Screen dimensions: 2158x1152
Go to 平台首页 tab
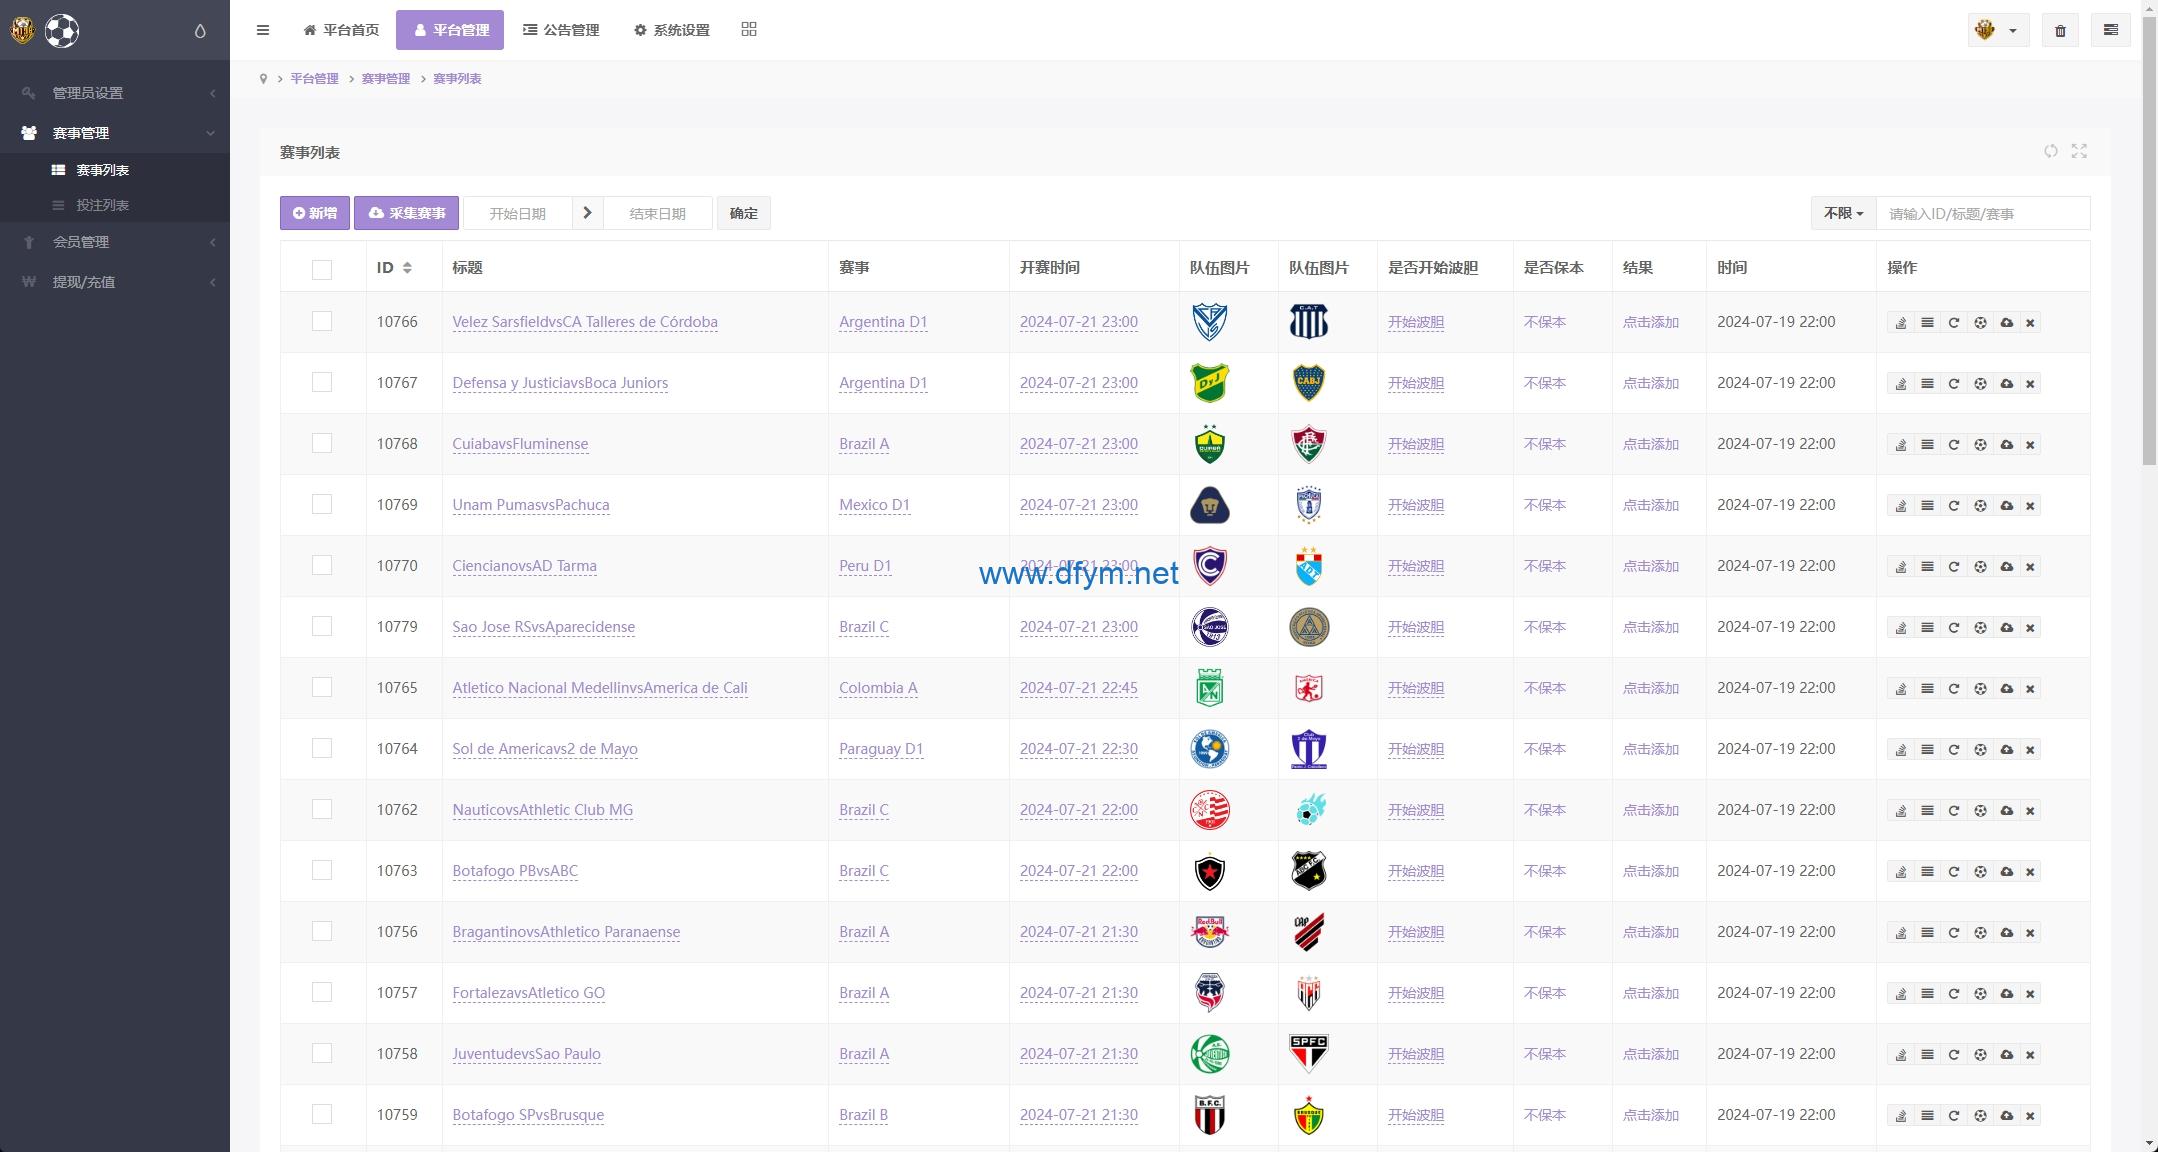point(341,30)
